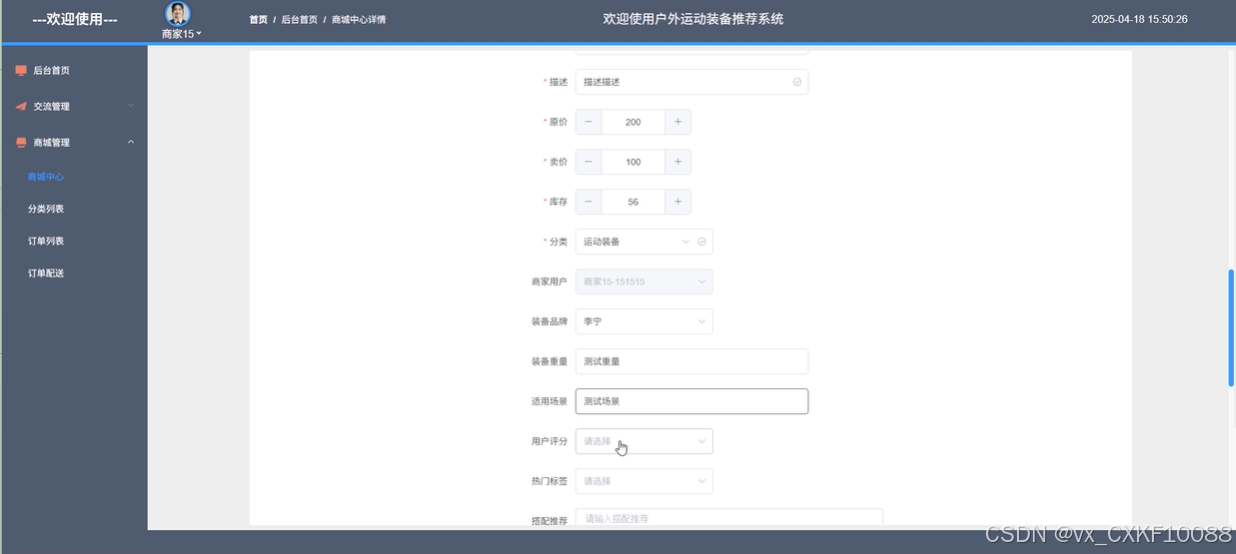The image size is (1236, 554).
Task: Click the 用户评分 field label
Action: pyautogui.click(x=549, y=441)
